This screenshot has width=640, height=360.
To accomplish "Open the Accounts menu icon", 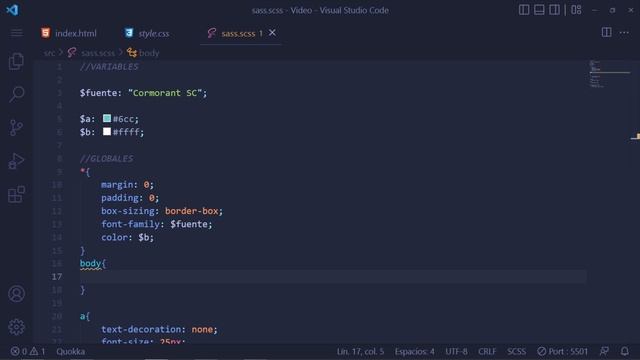I will [x=16, y=294].
